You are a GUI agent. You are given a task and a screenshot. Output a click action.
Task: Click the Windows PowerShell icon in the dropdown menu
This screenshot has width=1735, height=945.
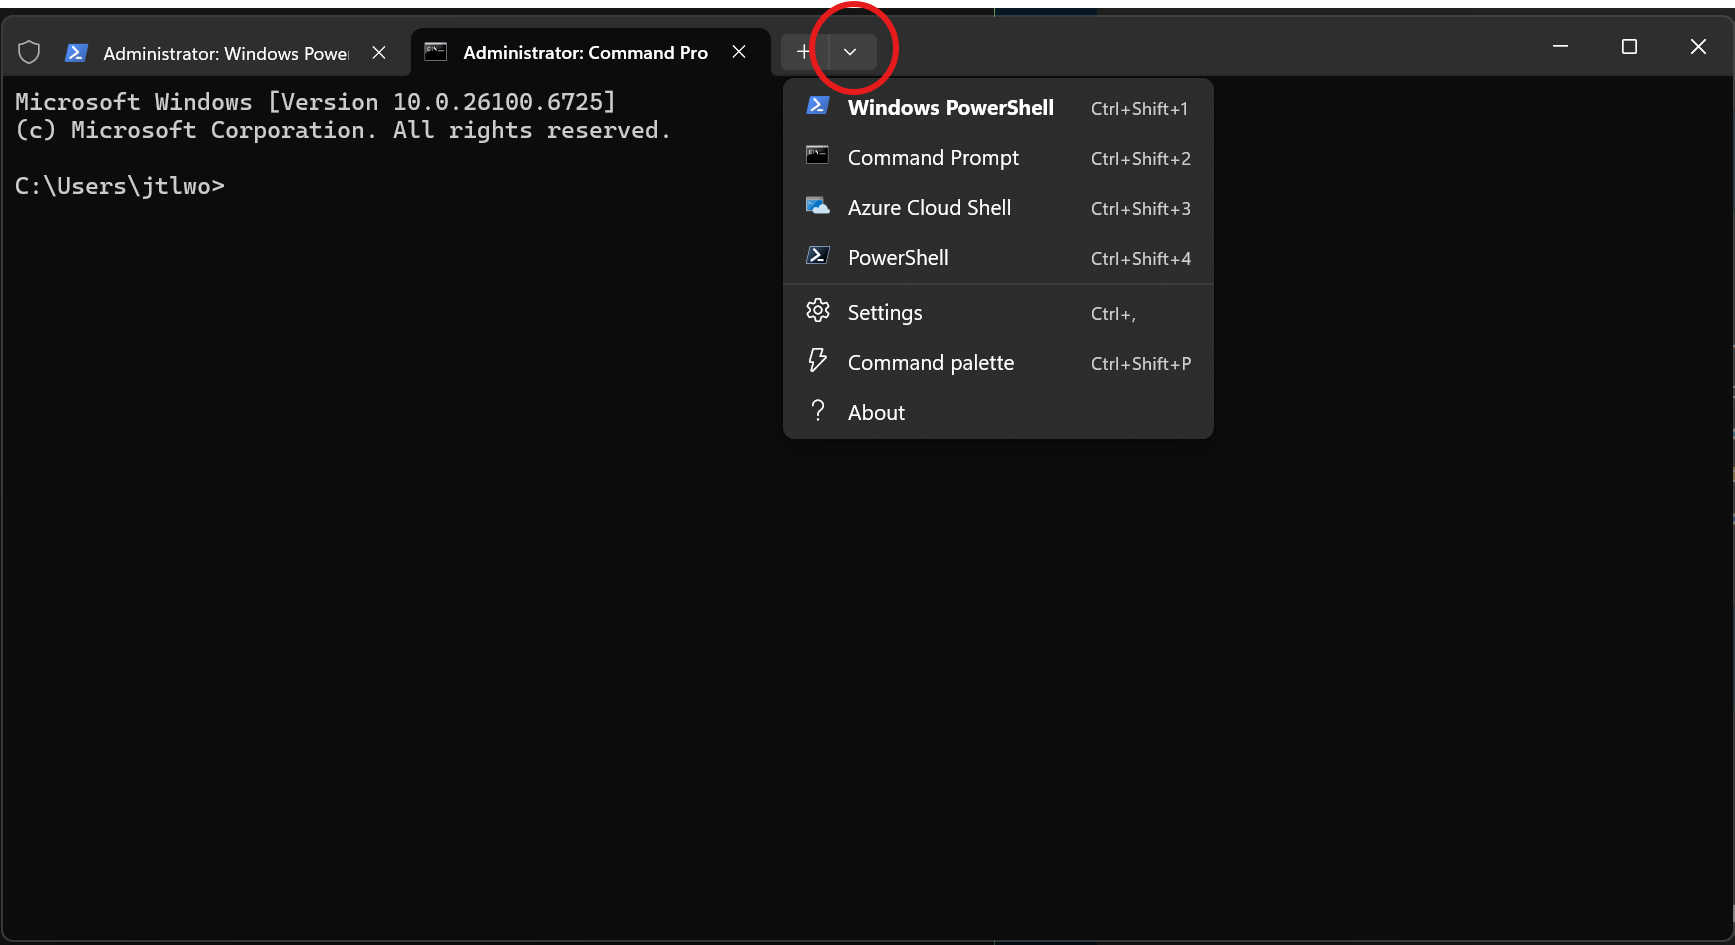(817, 106)
